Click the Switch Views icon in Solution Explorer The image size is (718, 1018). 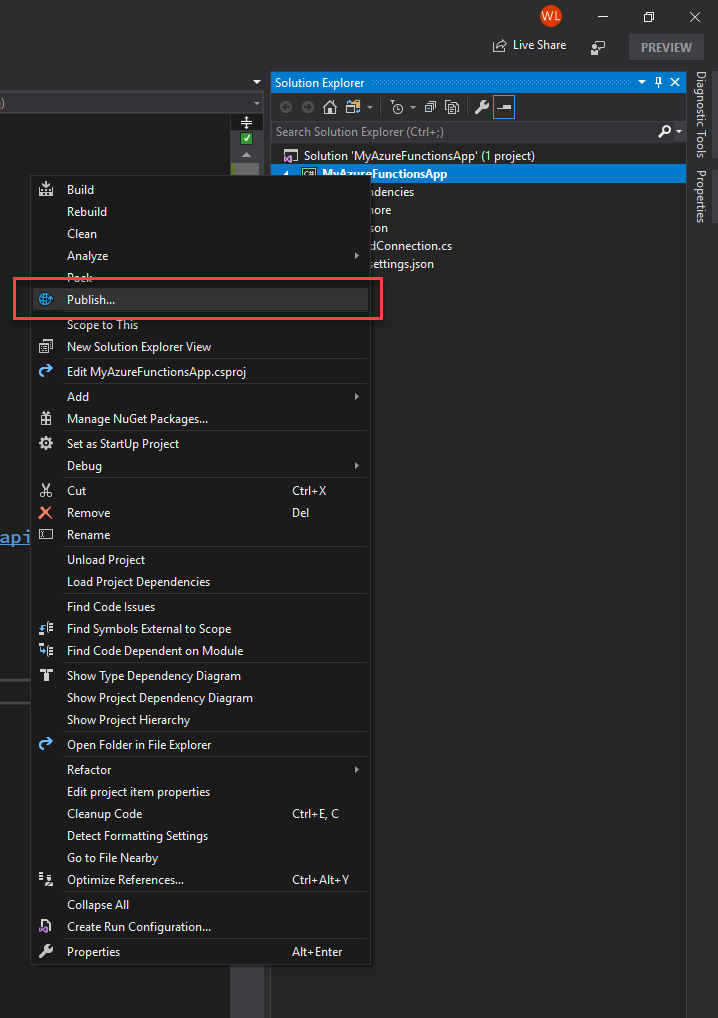coord(353,107)
